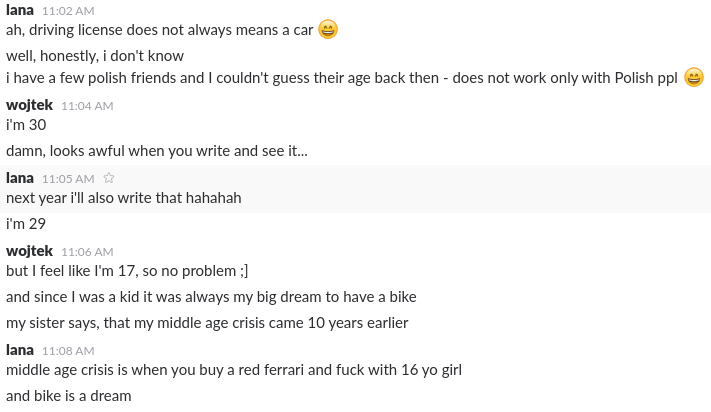Click the 'and bike is a dream' message

click(69, 396)
